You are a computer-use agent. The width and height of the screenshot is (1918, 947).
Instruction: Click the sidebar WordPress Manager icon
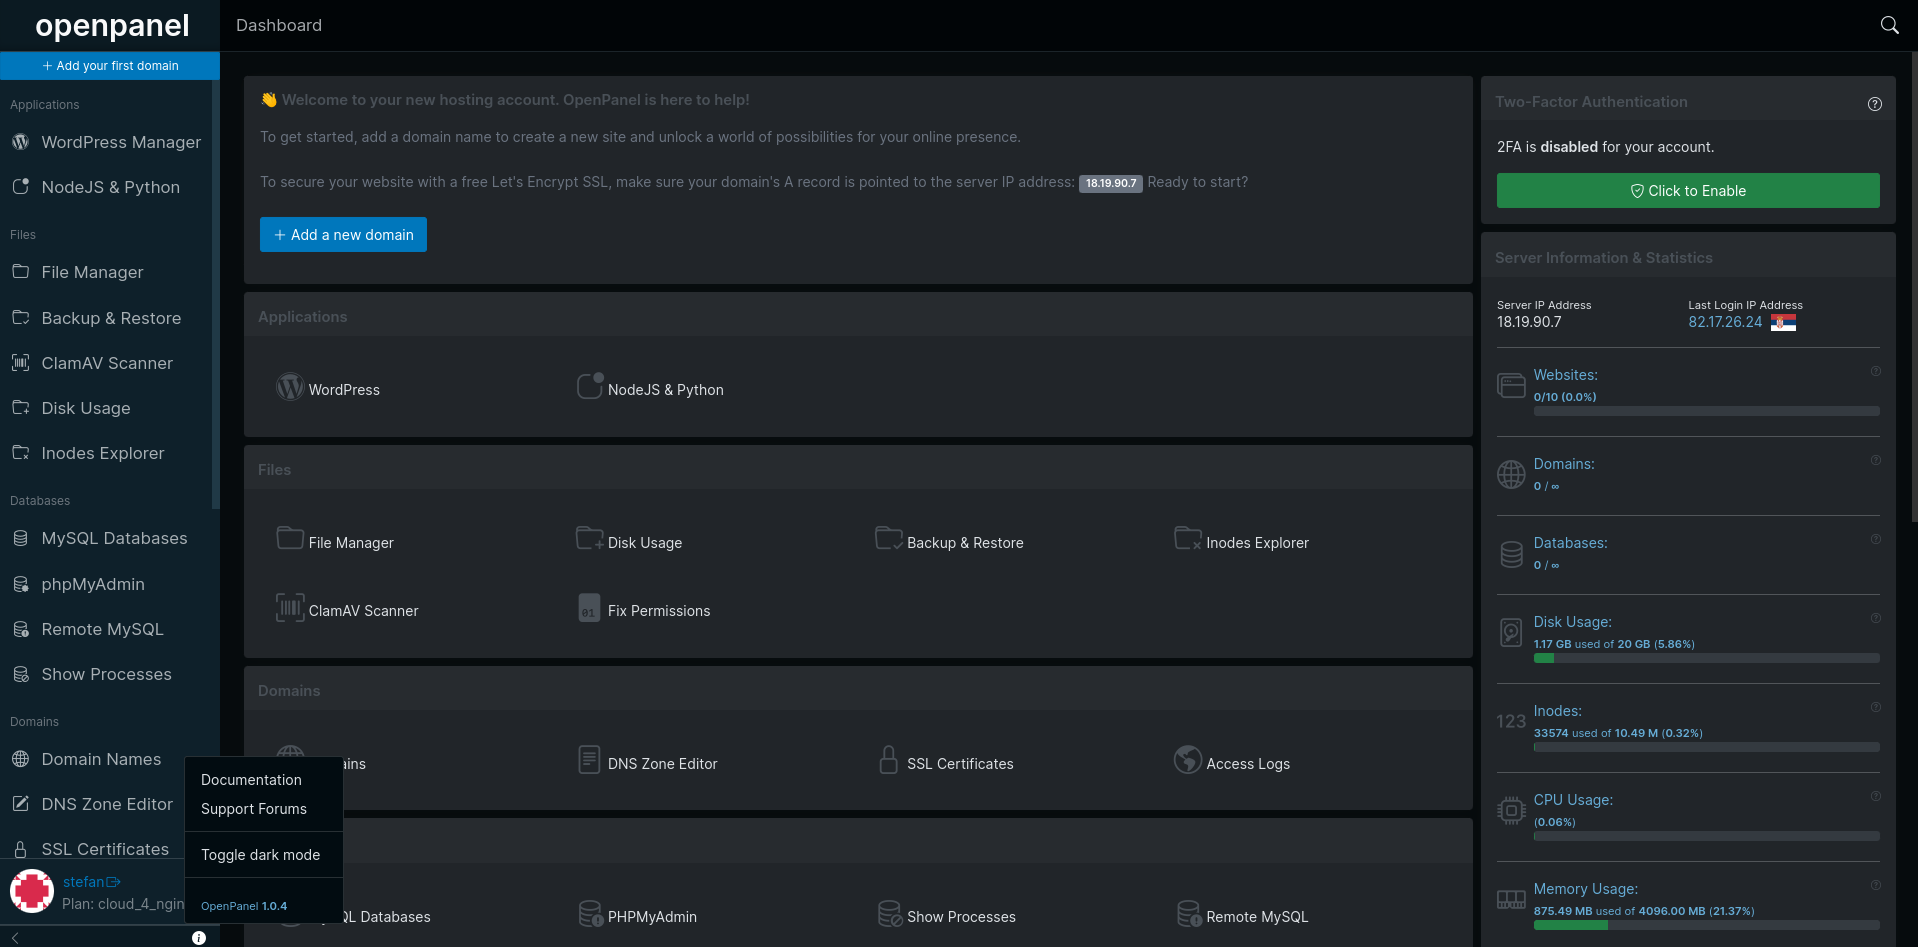click(20, 142)
